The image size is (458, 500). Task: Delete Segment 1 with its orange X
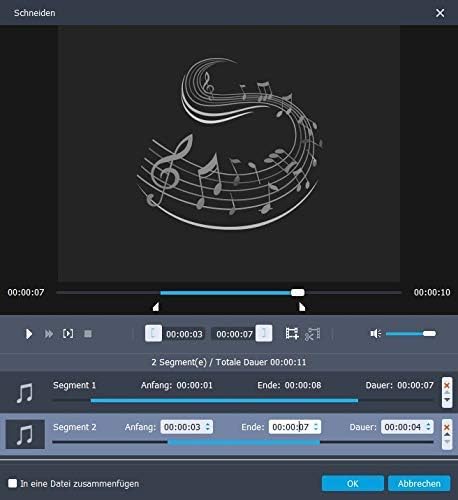point(447,385)
